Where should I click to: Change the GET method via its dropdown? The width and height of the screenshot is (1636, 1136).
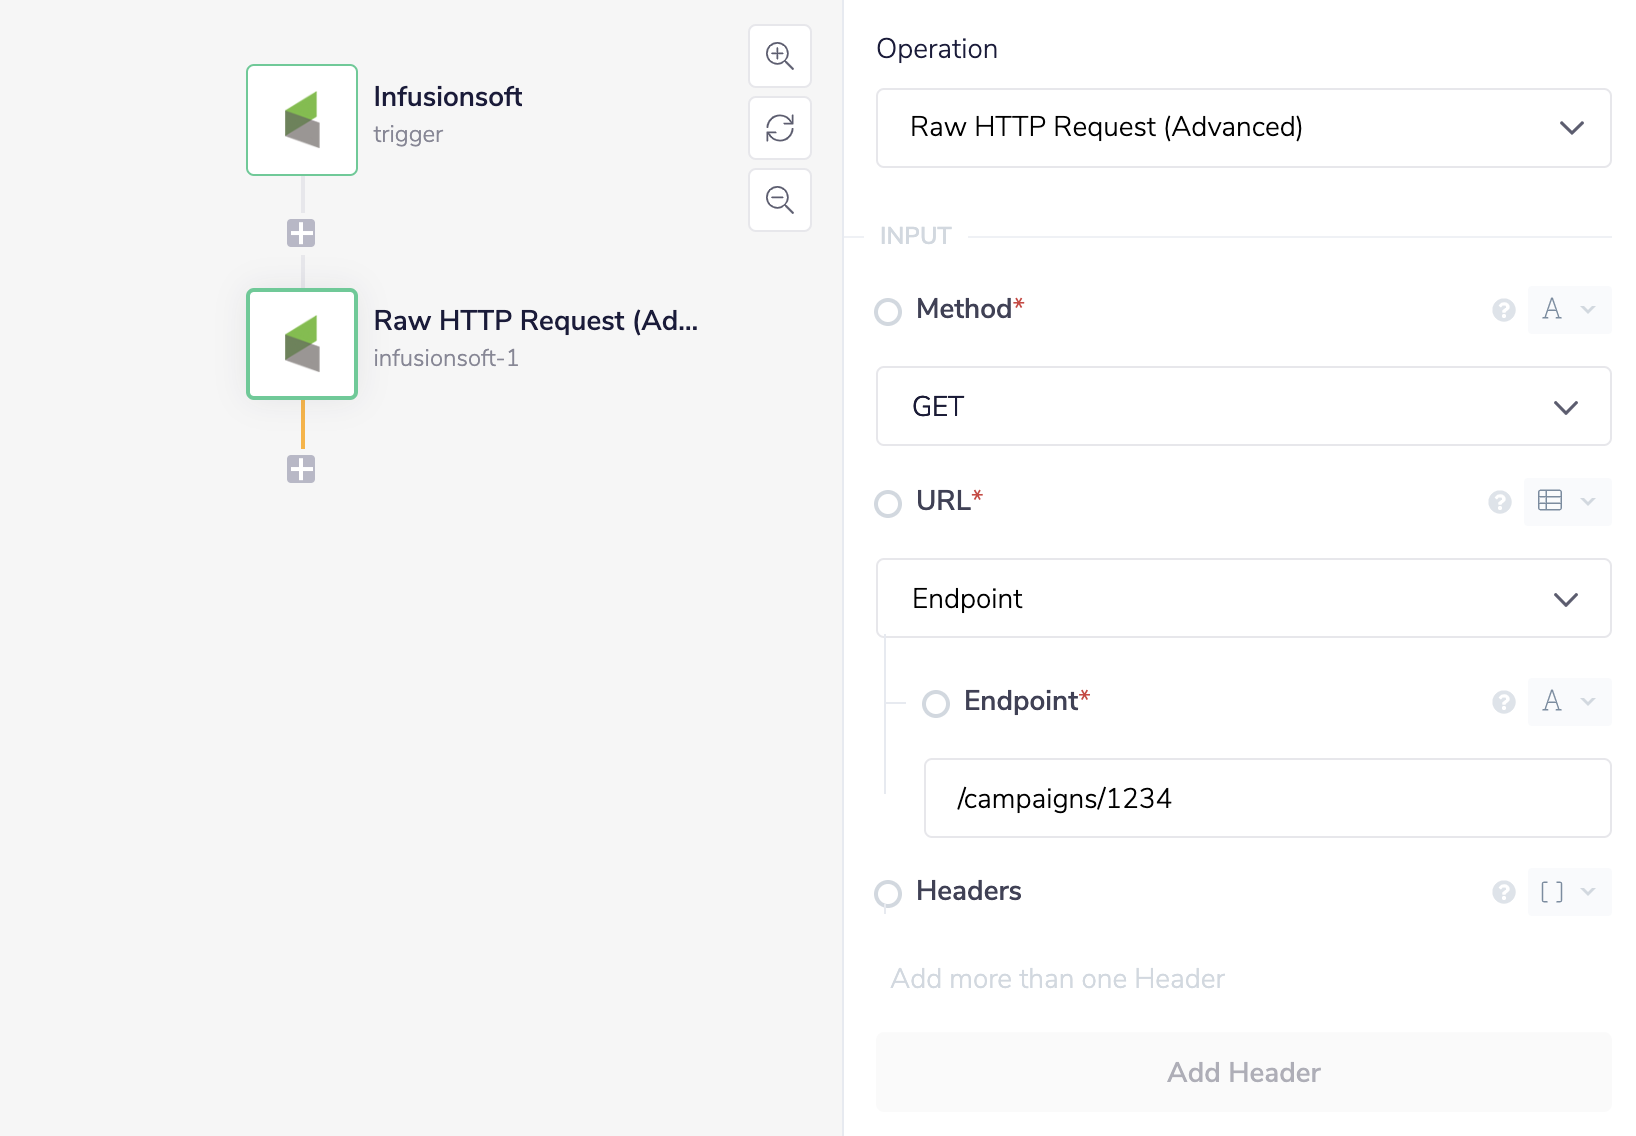click(1243, 406)
